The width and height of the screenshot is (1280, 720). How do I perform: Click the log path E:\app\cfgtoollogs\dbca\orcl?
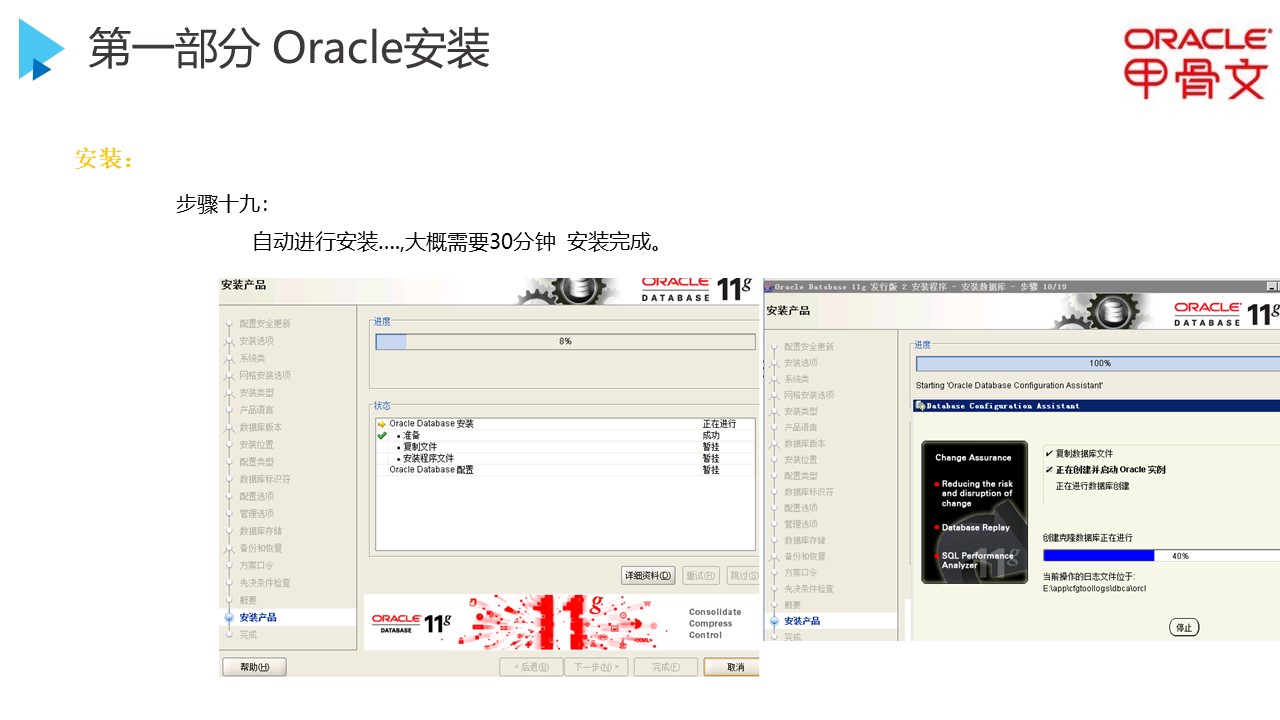point(1094,588)
